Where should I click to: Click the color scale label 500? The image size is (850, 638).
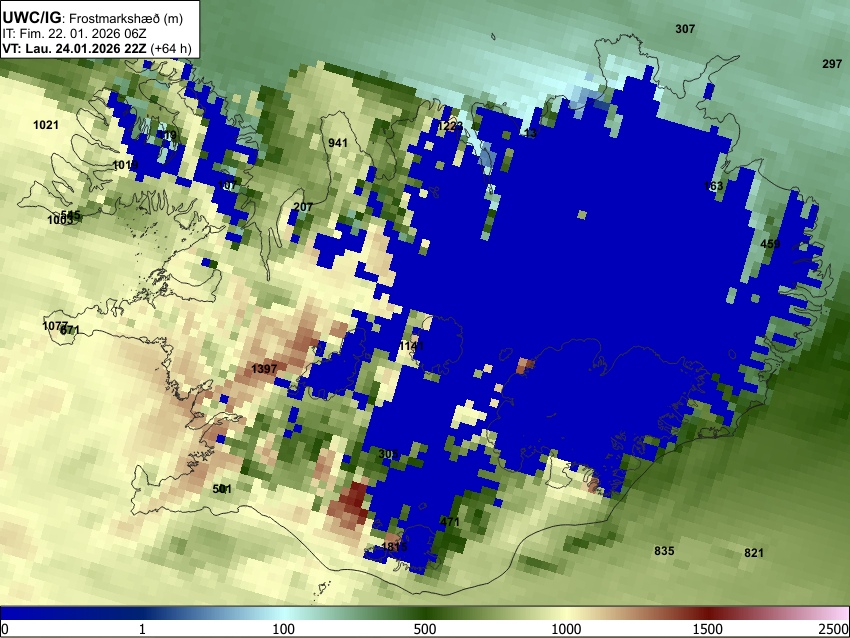[424, 629]
